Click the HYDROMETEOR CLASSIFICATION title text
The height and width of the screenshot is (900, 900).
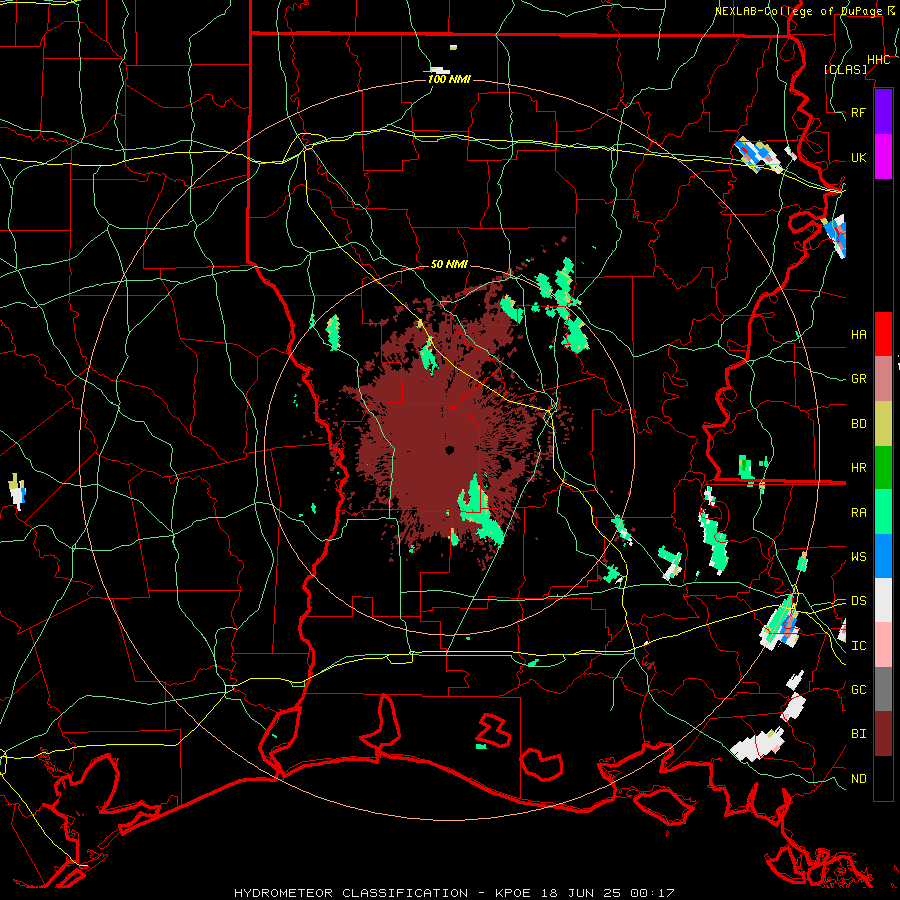[351, 893]
